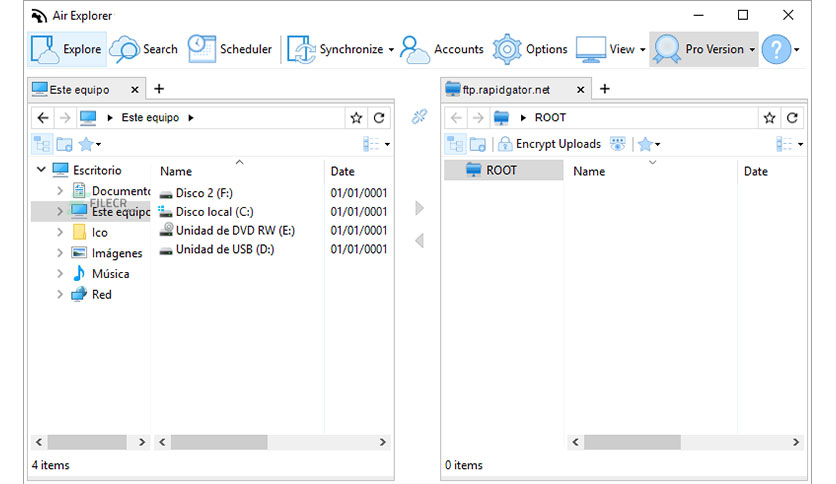
Task: Toggle Encrypt Uploads
Action: tap(549, 144)
